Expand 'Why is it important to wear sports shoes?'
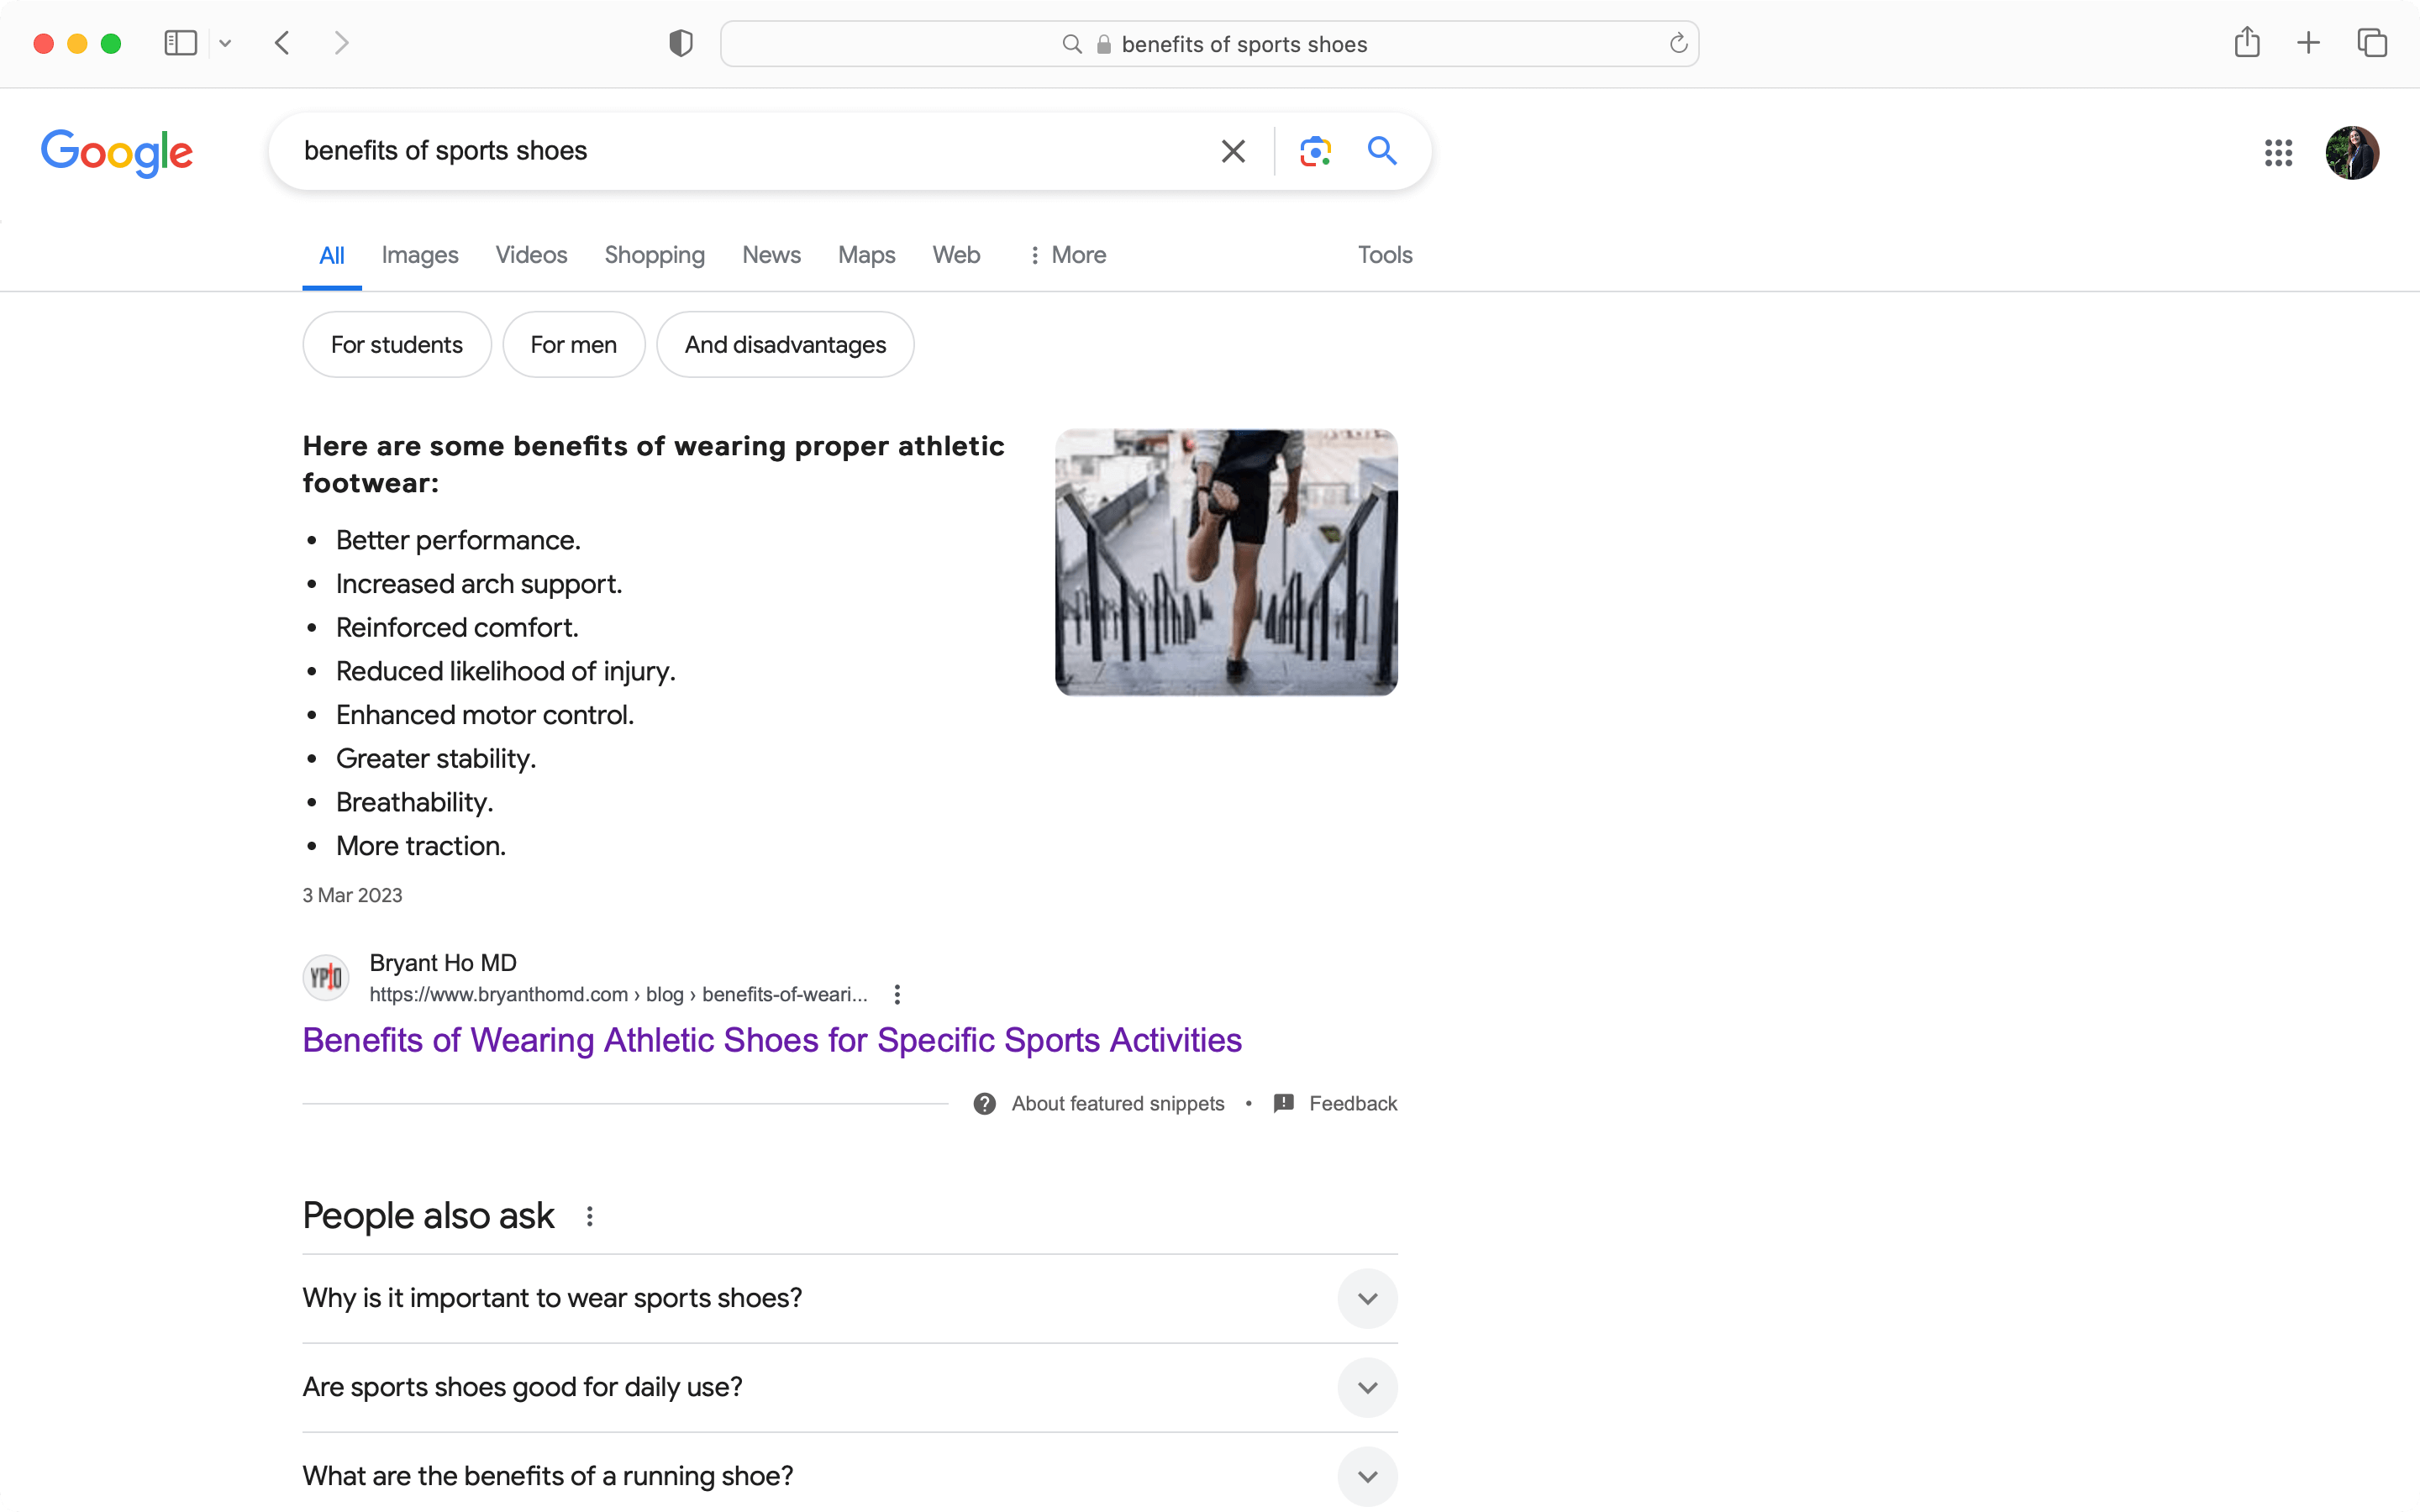 (850, 1299)
